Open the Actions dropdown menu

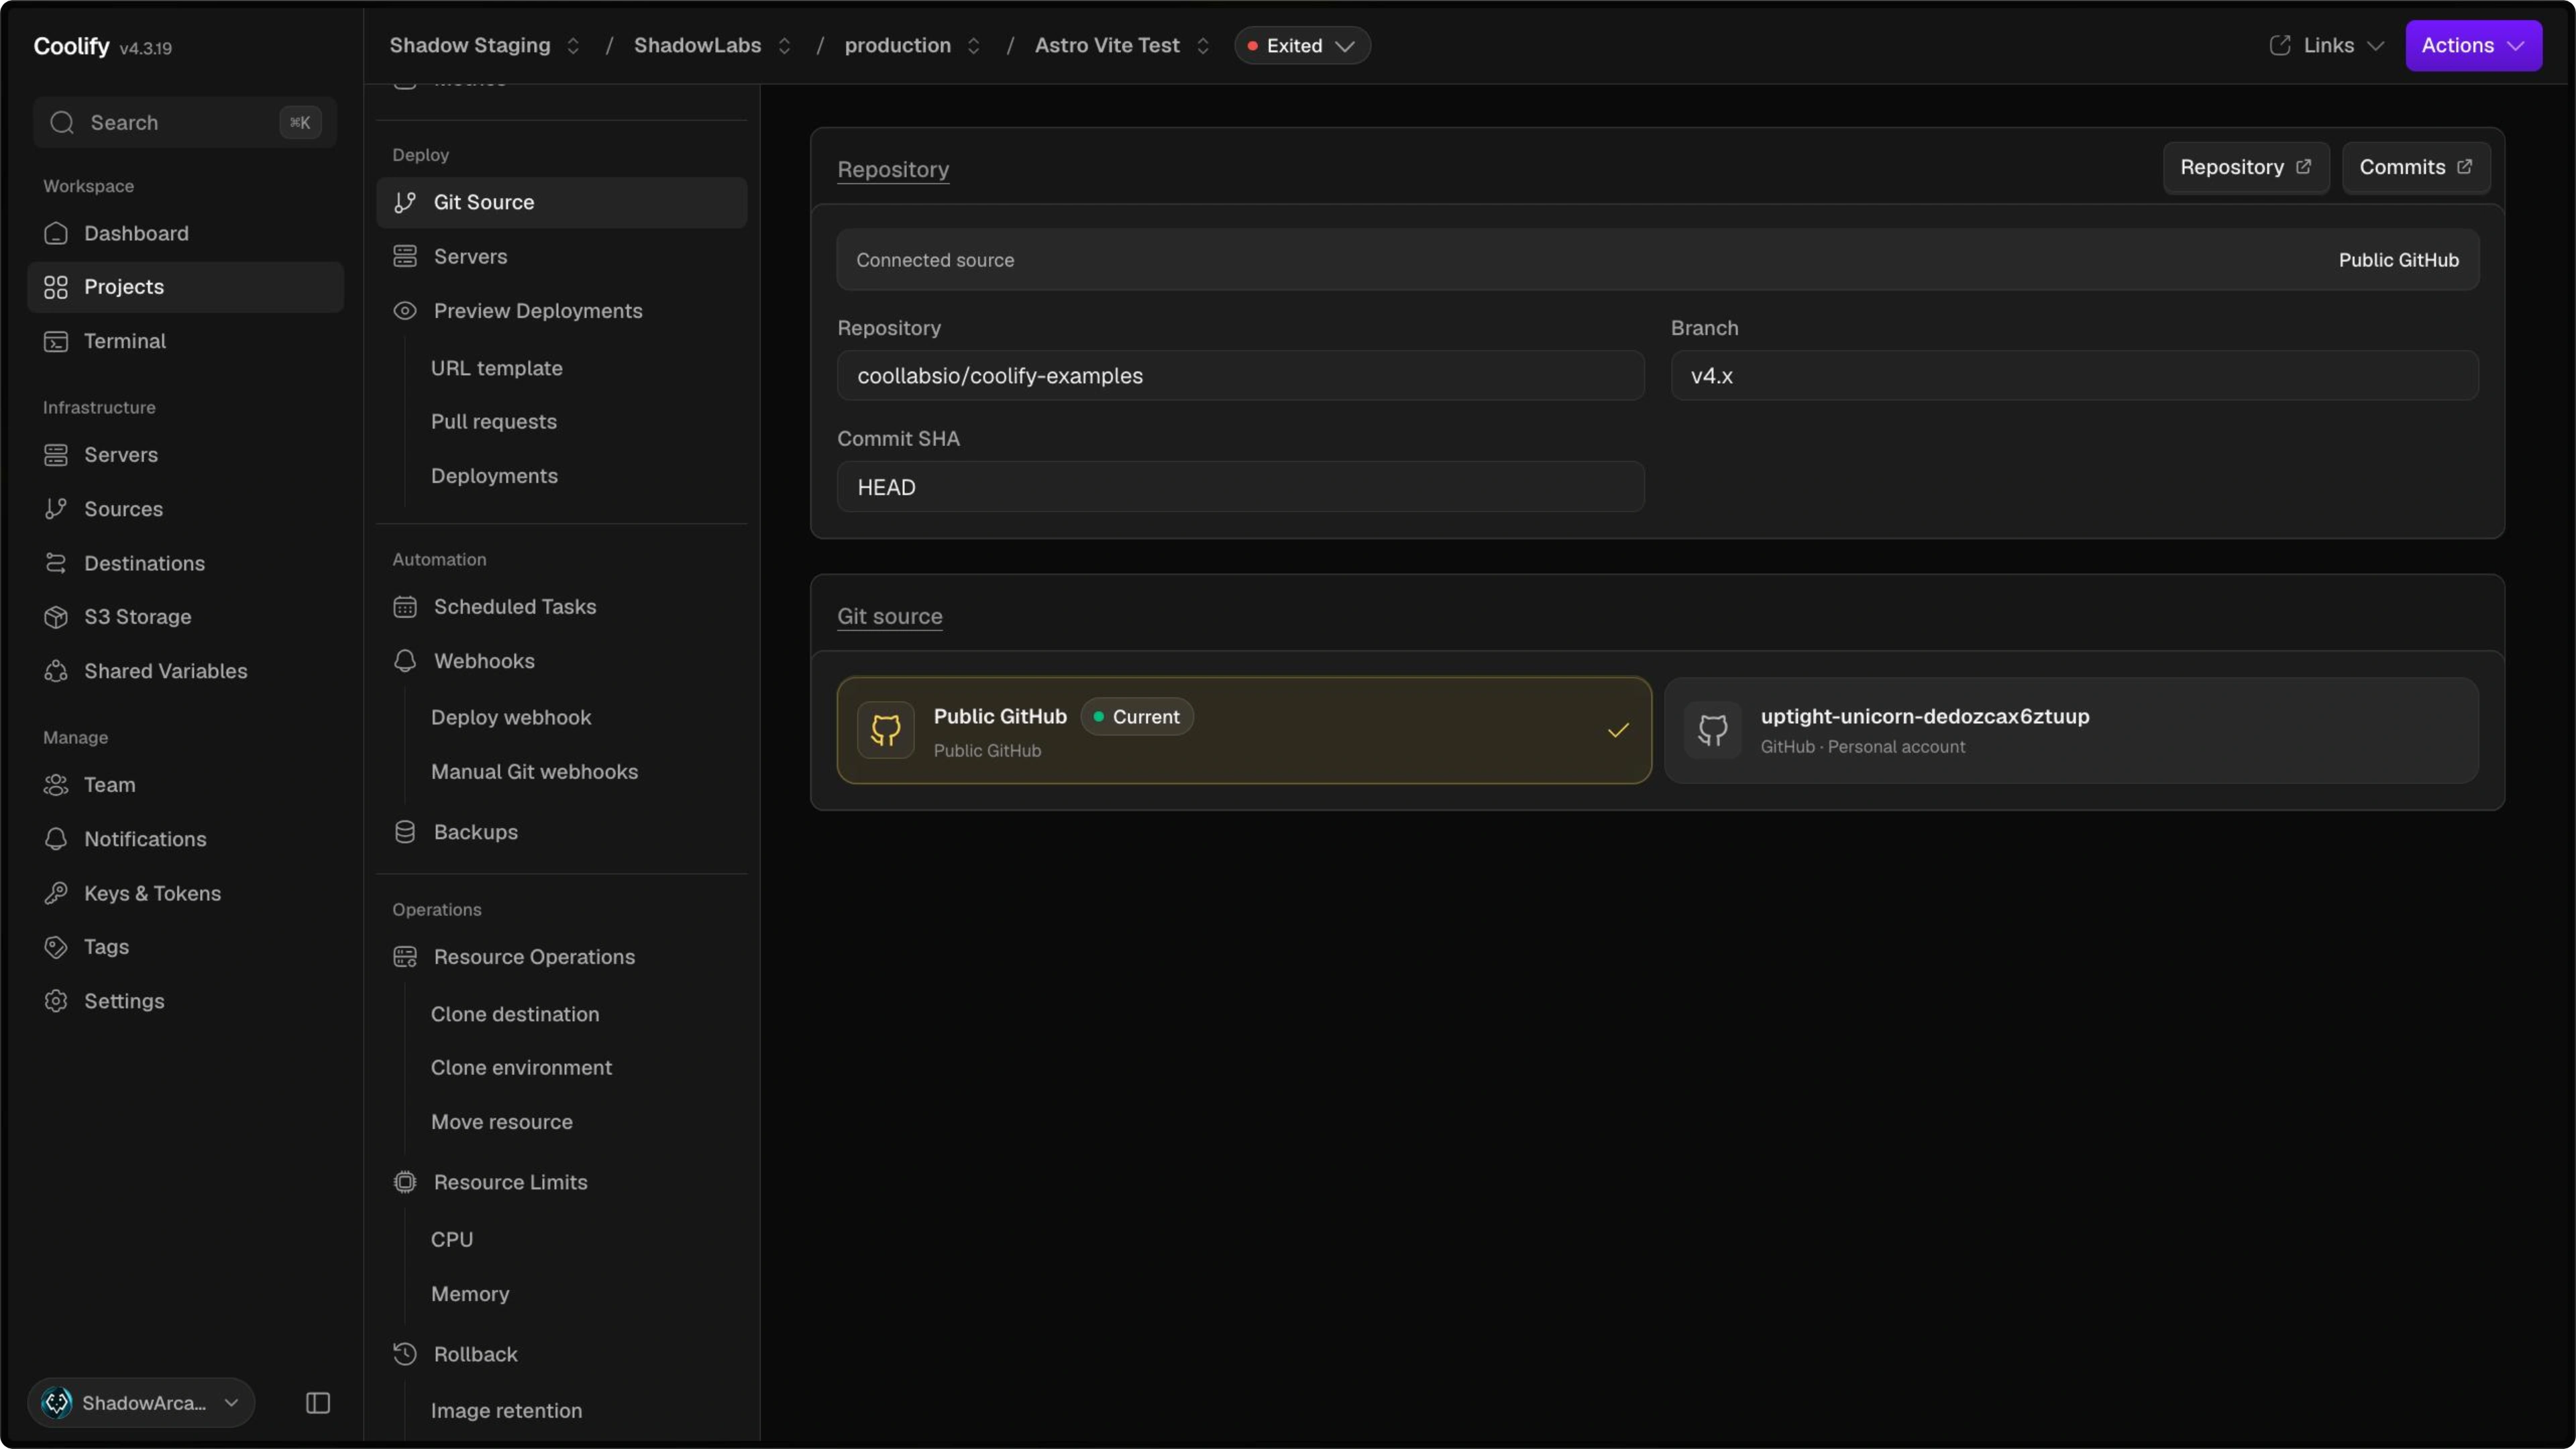pyautogui.click(x=2473, y=45)
